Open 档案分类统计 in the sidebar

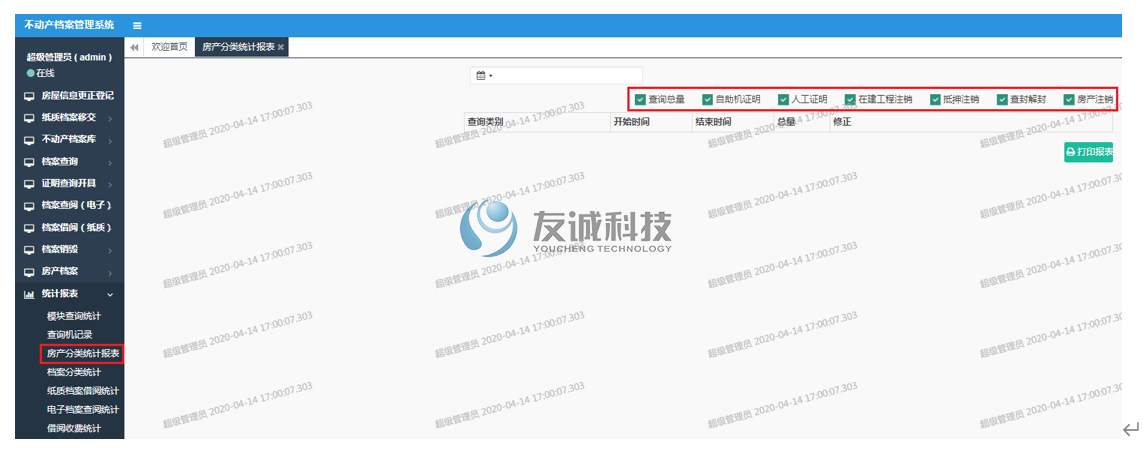click(x=74, y=372)
